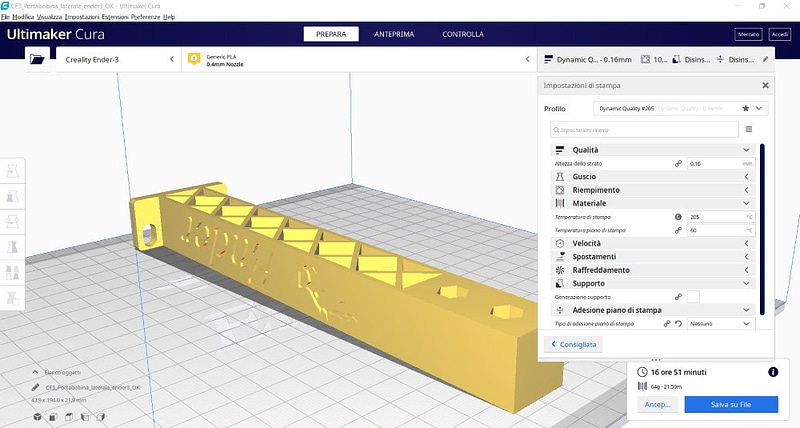Toggle the Generazione supporto checkbox

click(693, 296)
